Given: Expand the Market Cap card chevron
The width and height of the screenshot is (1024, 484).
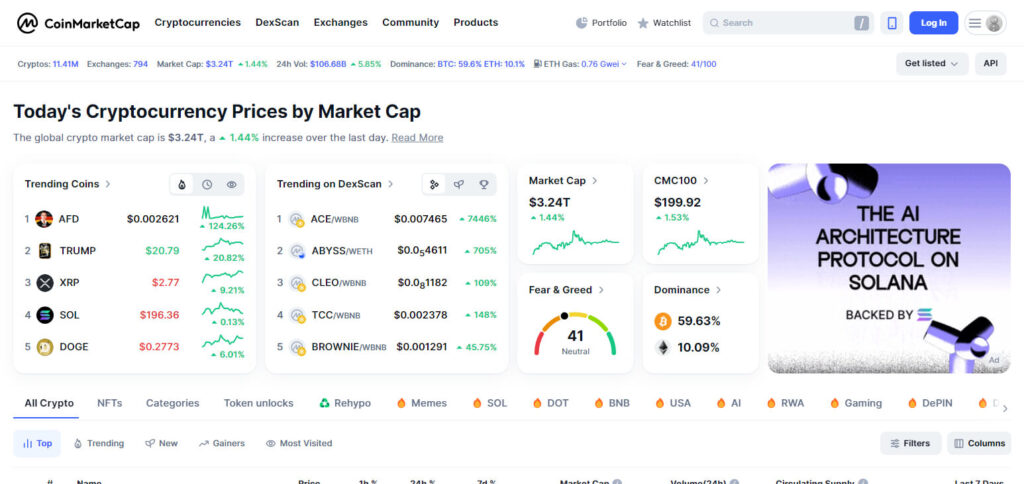Looking at the screenshot, I should click(x=595, y=181).
